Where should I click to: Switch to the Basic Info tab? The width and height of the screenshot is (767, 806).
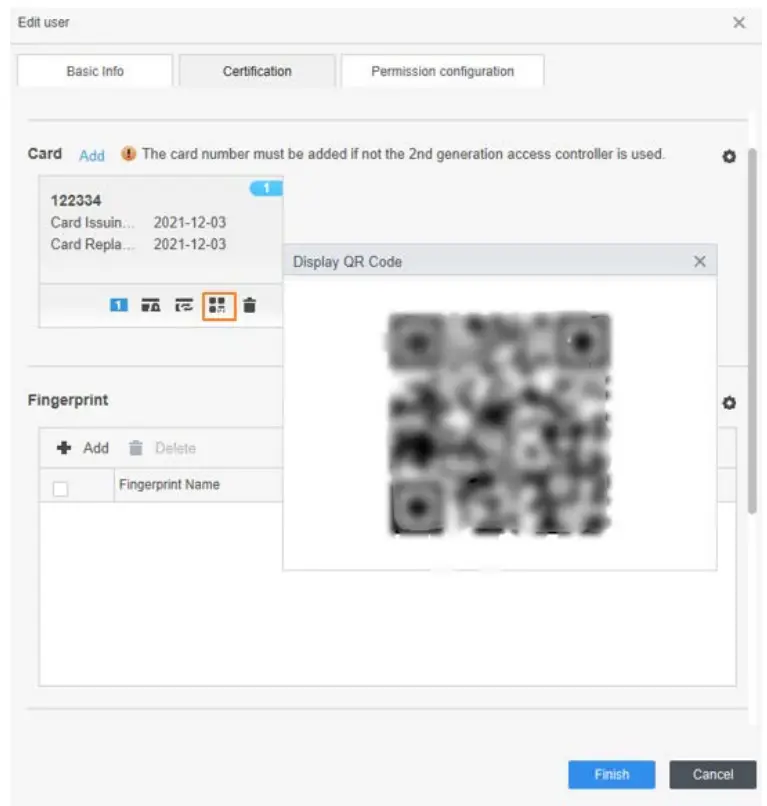click(95, 72)
